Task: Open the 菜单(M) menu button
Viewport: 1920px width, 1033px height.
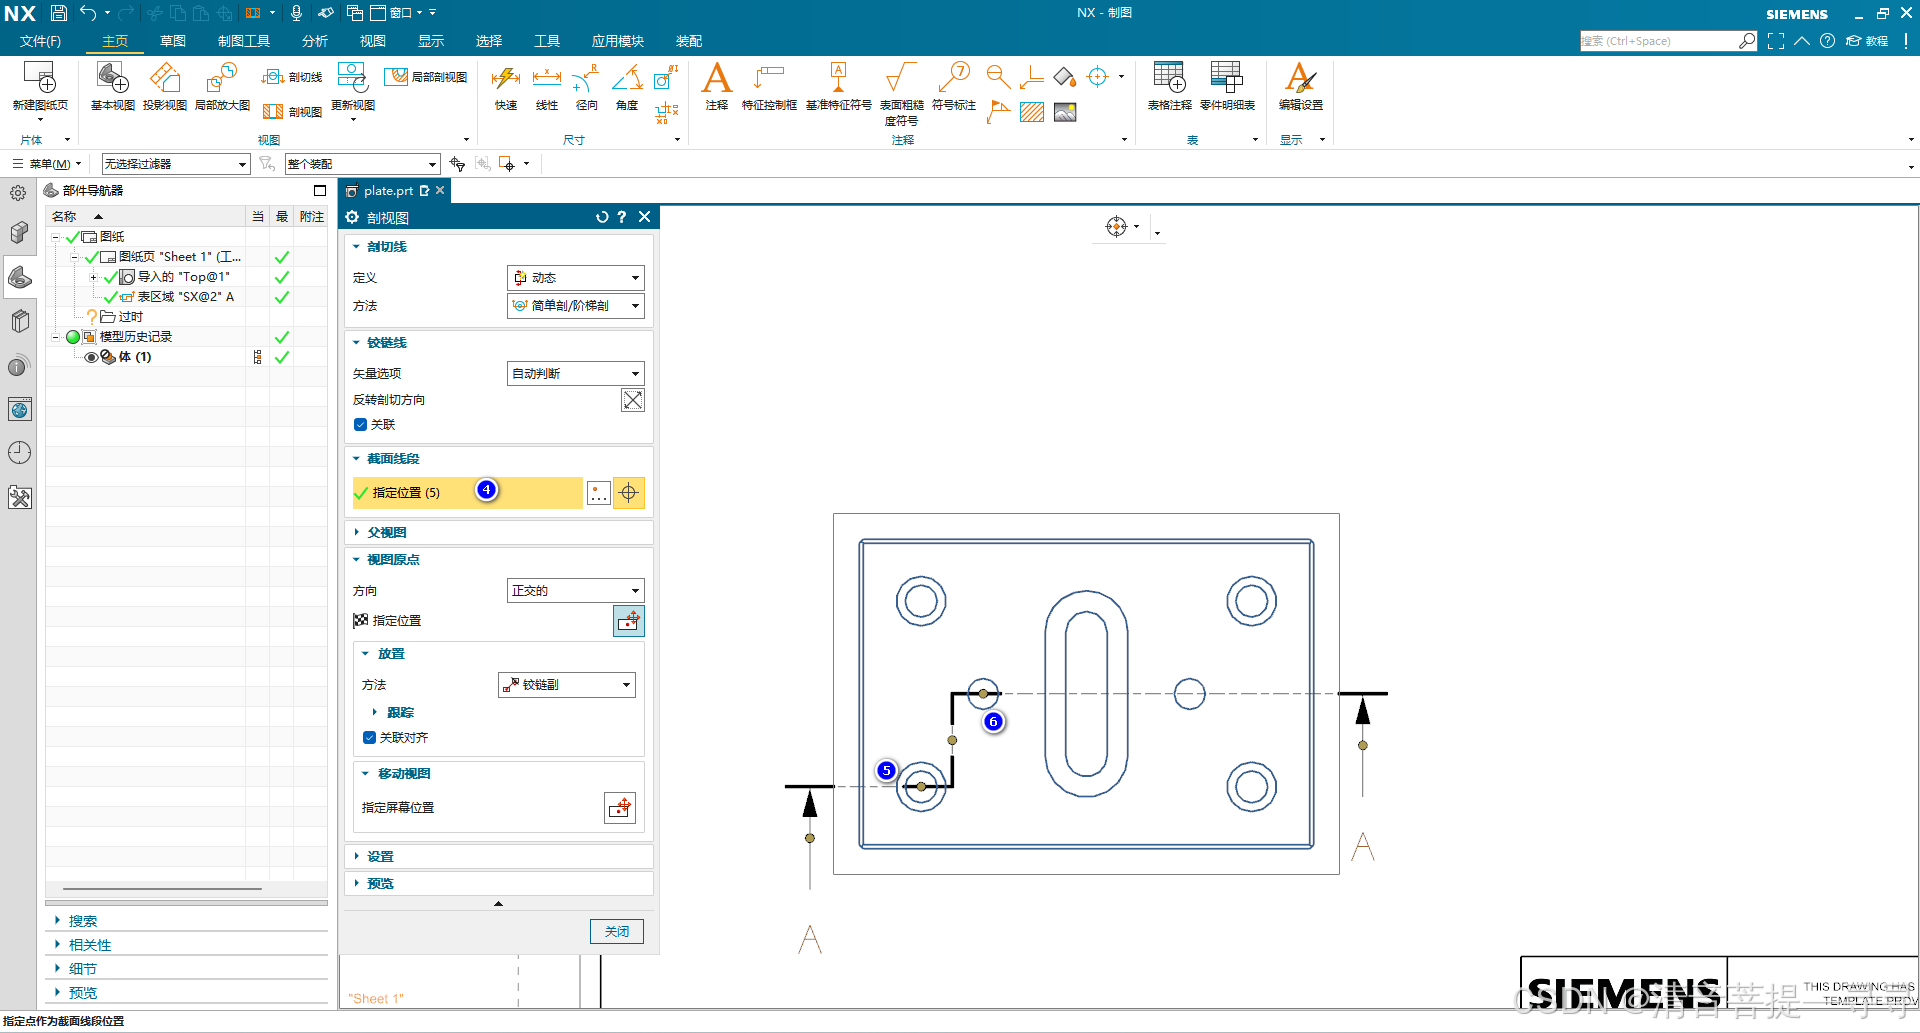Action: tap(47, 164)
